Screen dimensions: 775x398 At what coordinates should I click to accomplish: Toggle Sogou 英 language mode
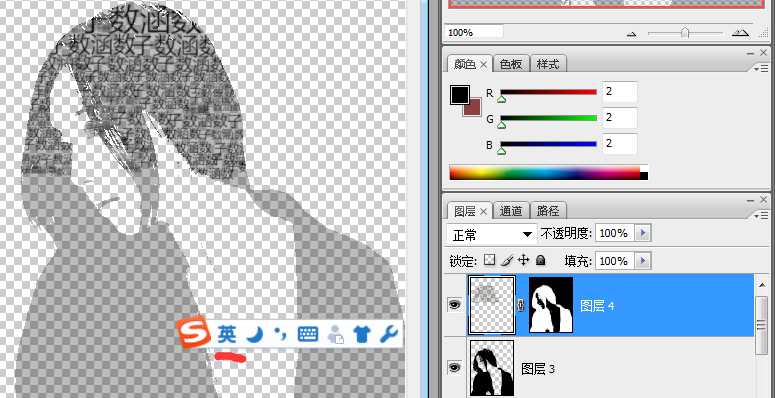click(226, 335)
